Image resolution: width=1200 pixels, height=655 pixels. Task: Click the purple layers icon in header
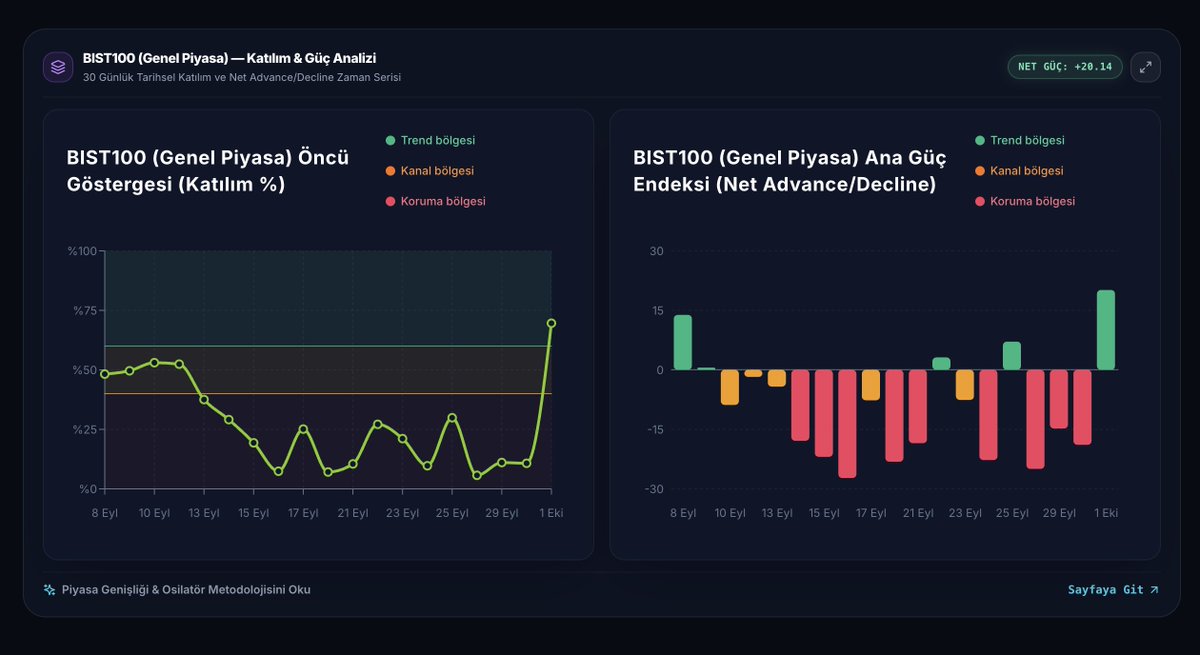[x=58, y=67]
